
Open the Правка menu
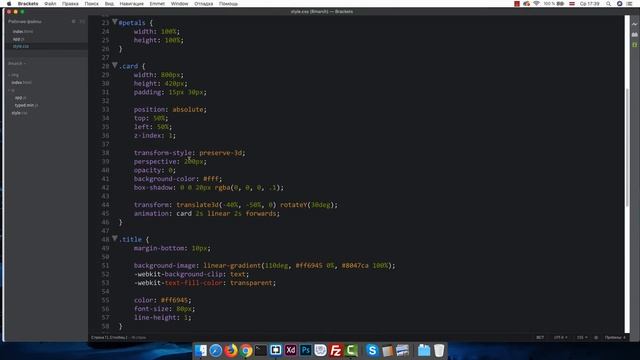tap(70, 4)
